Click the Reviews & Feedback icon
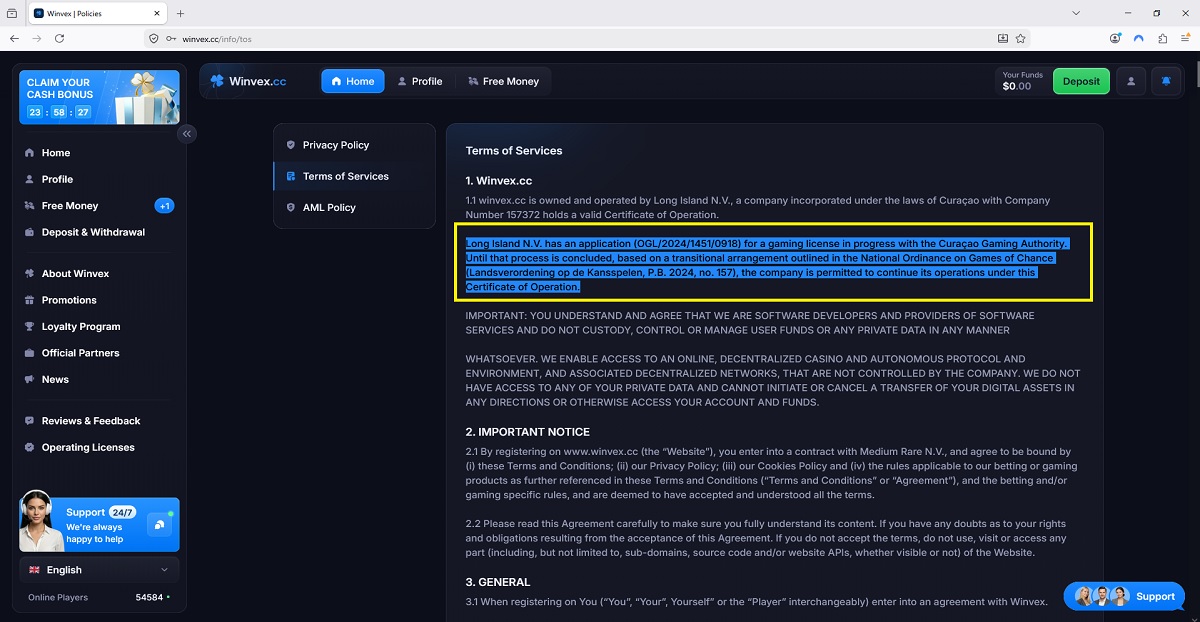1200x622 pixels. (30, 421)
